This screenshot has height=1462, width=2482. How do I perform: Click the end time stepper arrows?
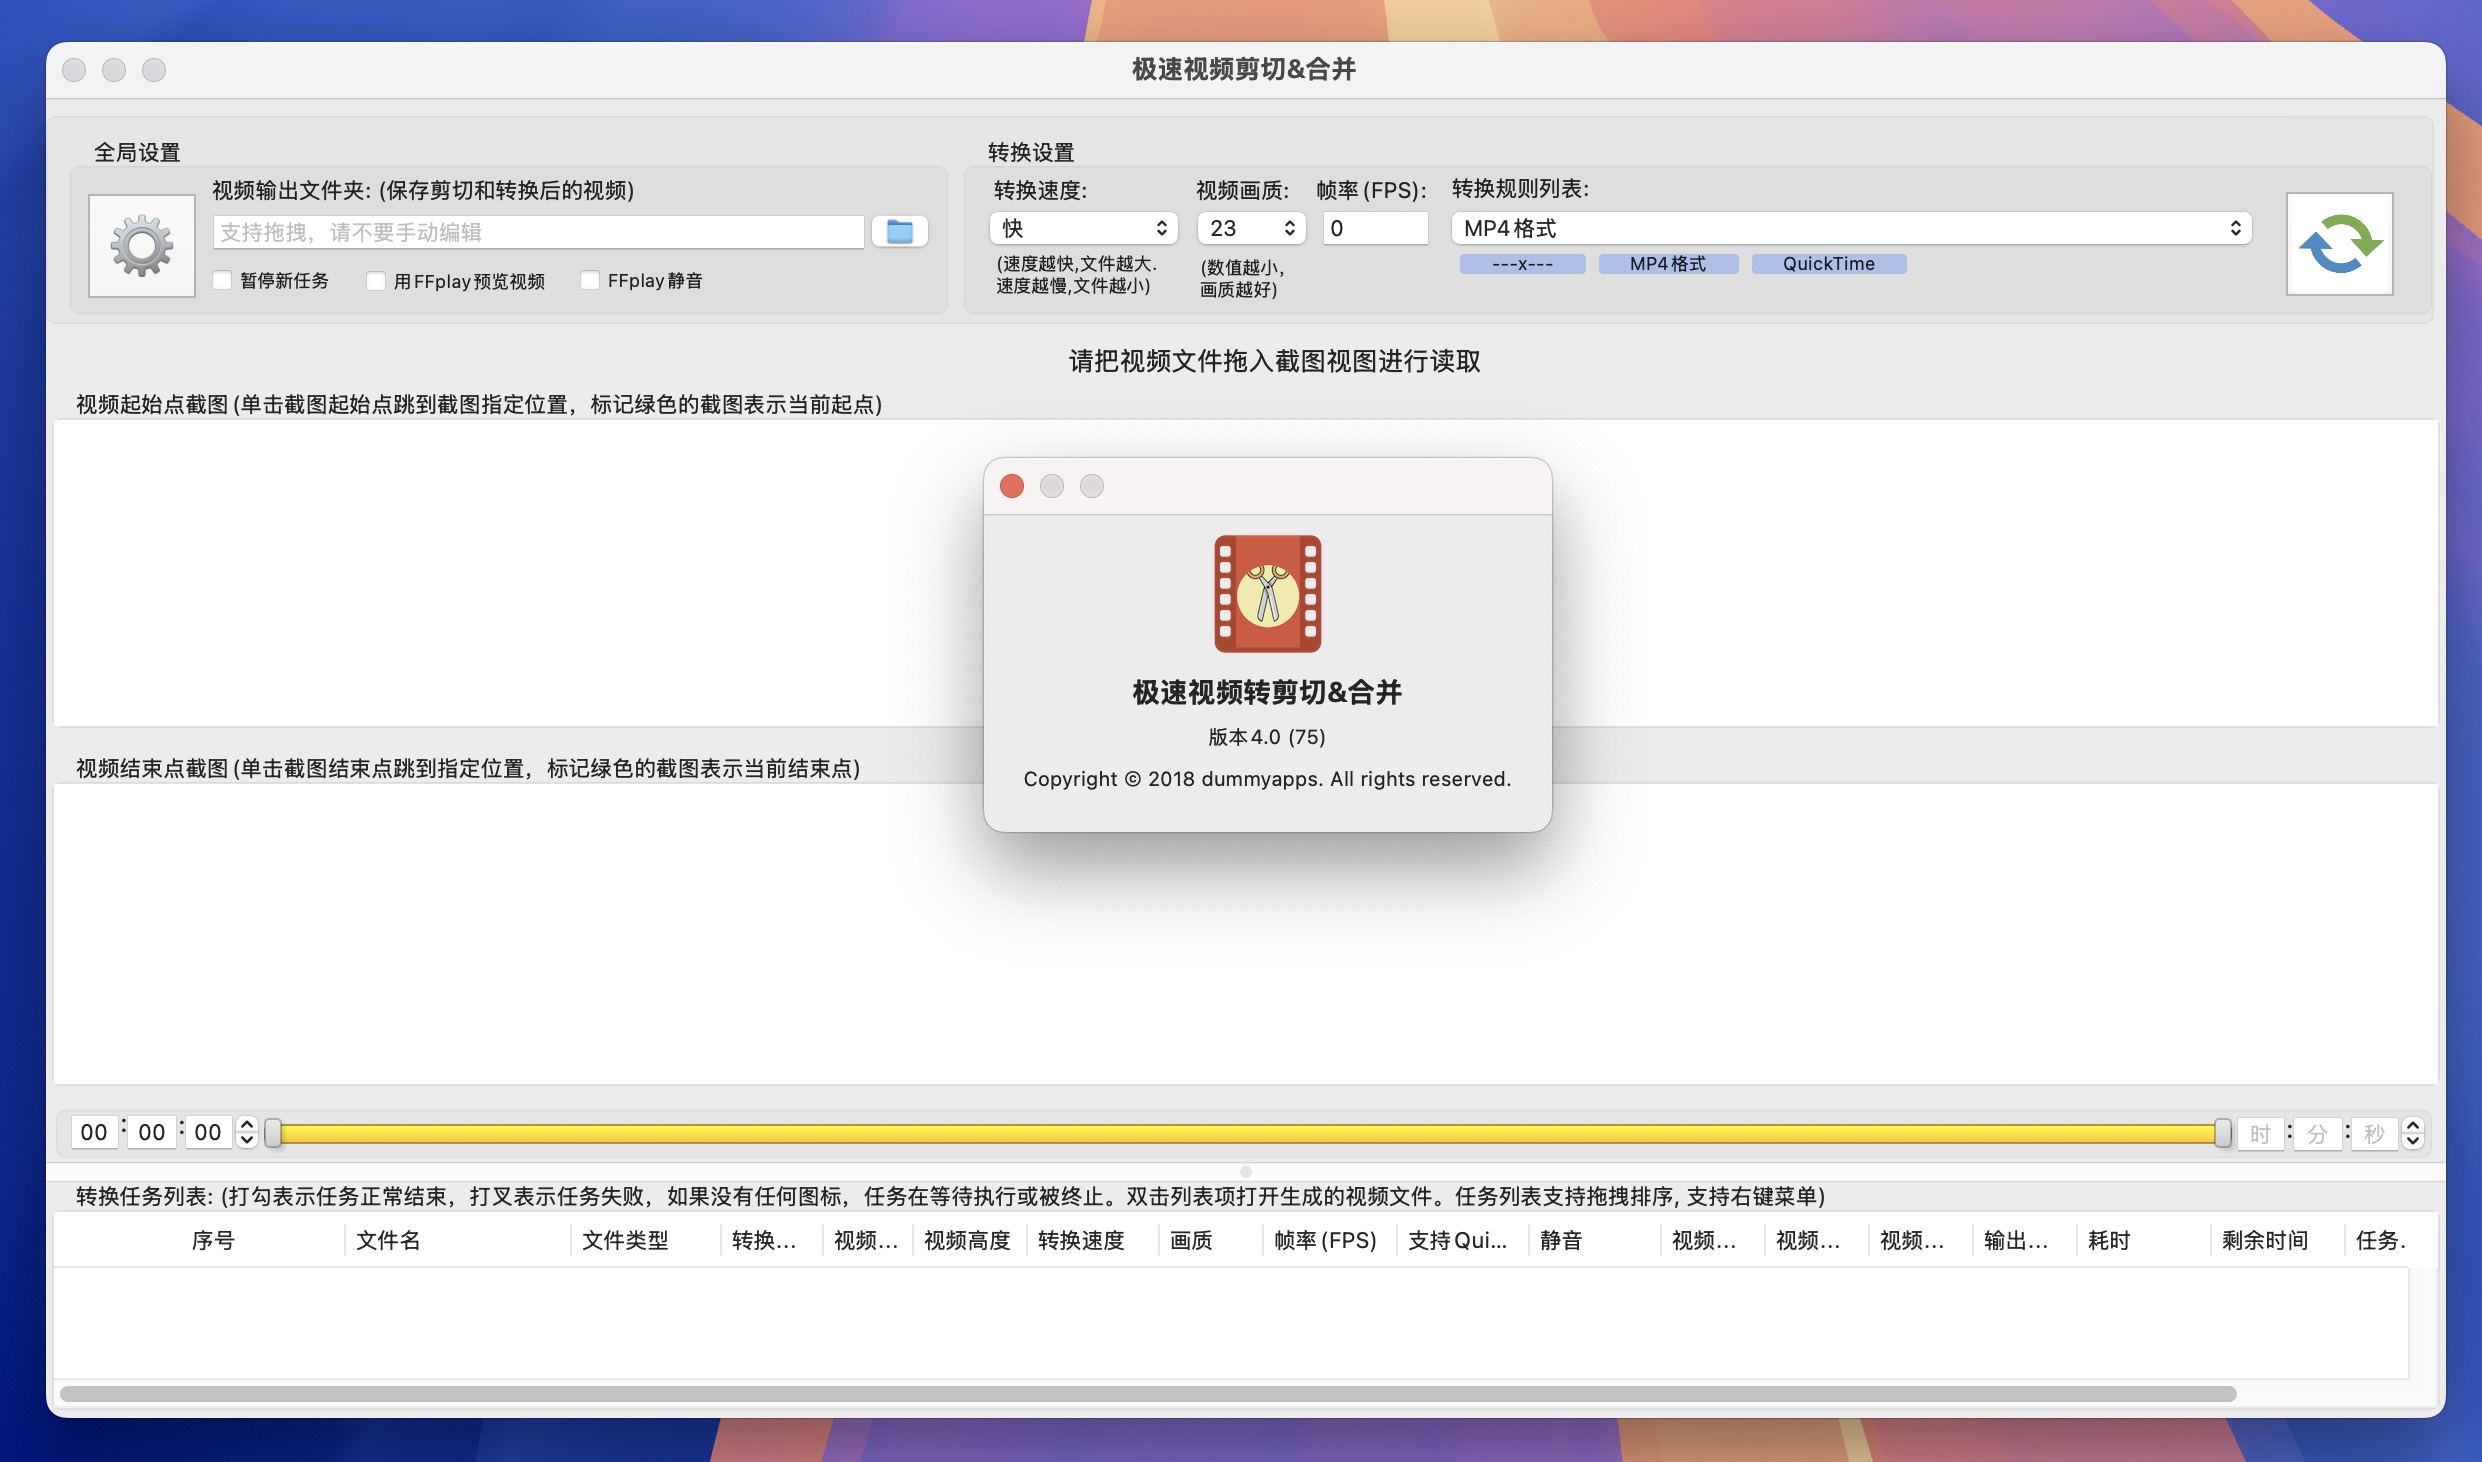click(2413, 1133)
